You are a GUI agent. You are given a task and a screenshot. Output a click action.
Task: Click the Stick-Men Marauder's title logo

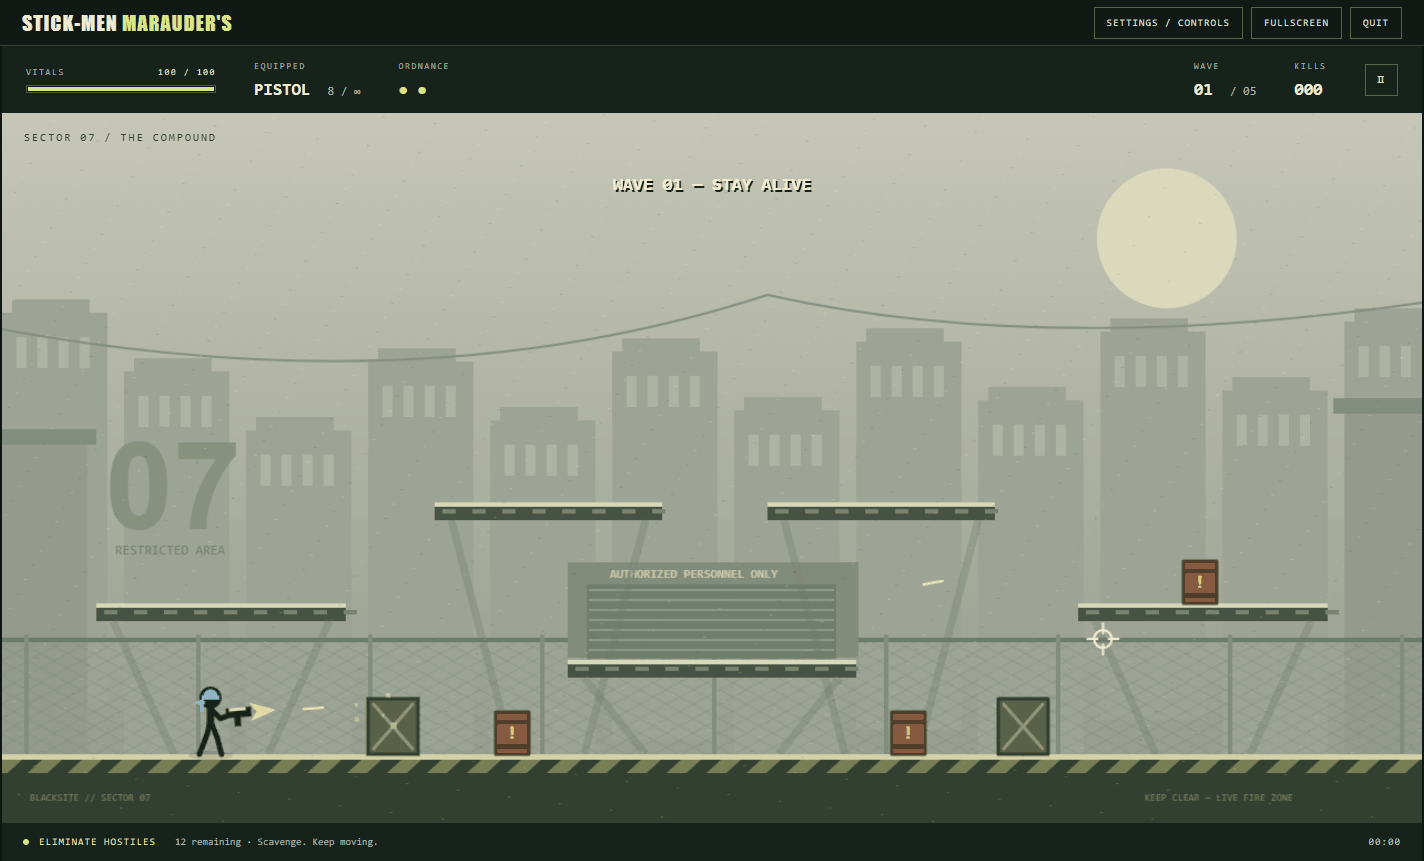[x=127, y=23]
